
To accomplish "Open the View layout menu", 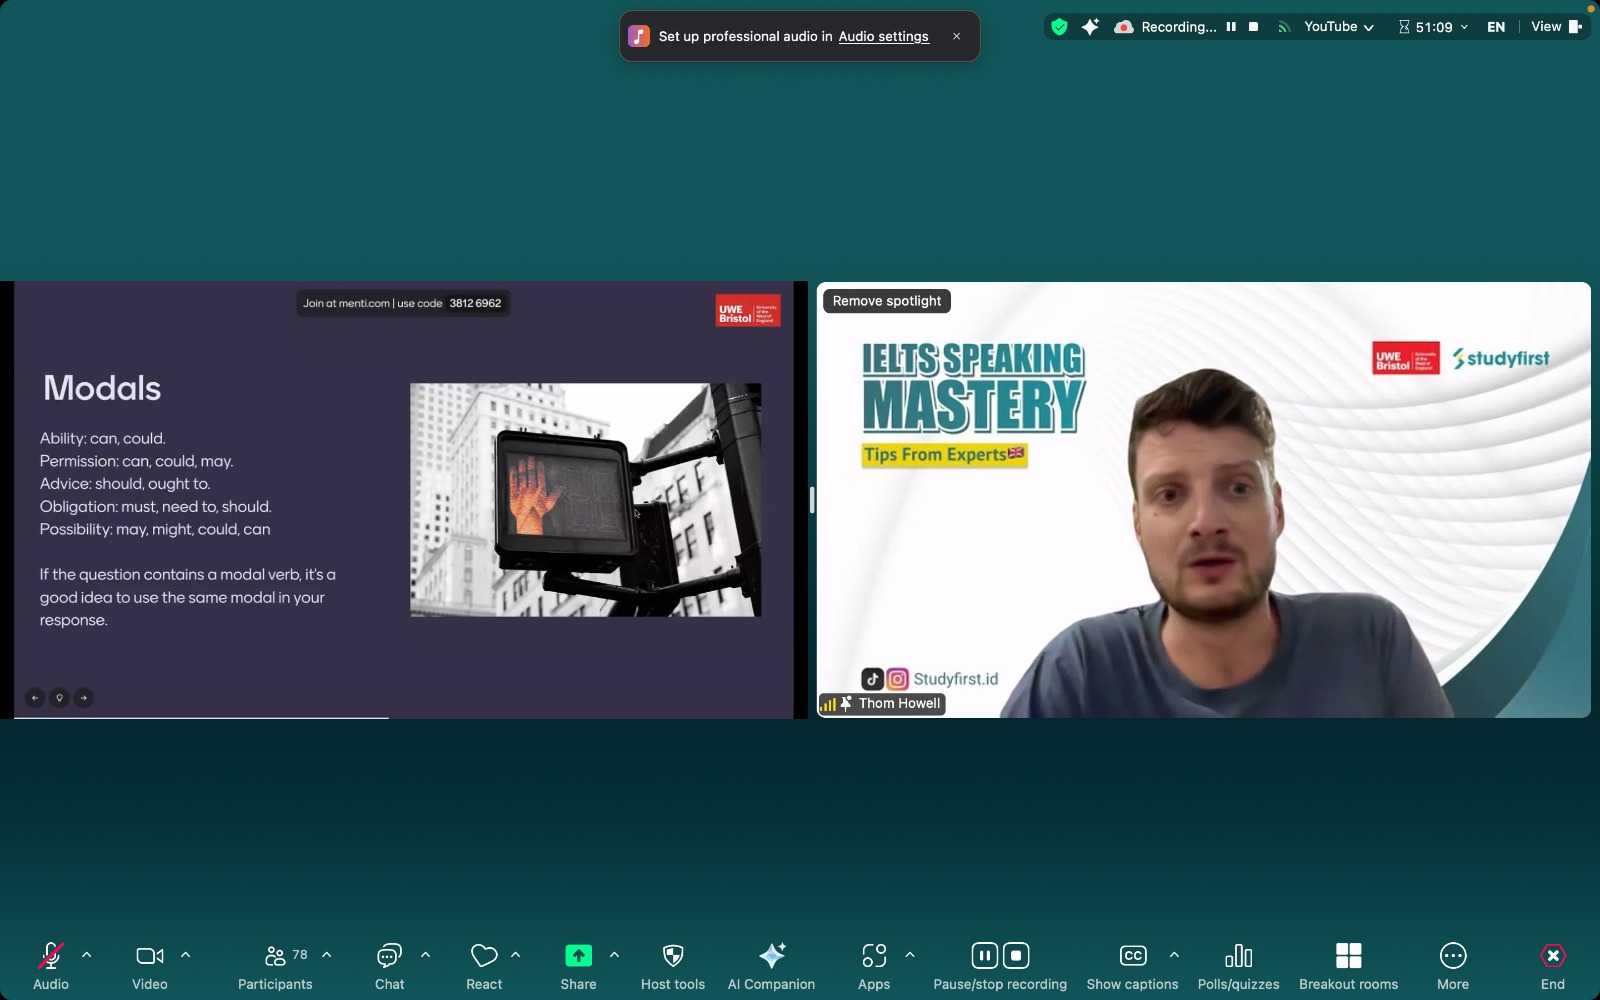I will click(x=1556, y=27).
